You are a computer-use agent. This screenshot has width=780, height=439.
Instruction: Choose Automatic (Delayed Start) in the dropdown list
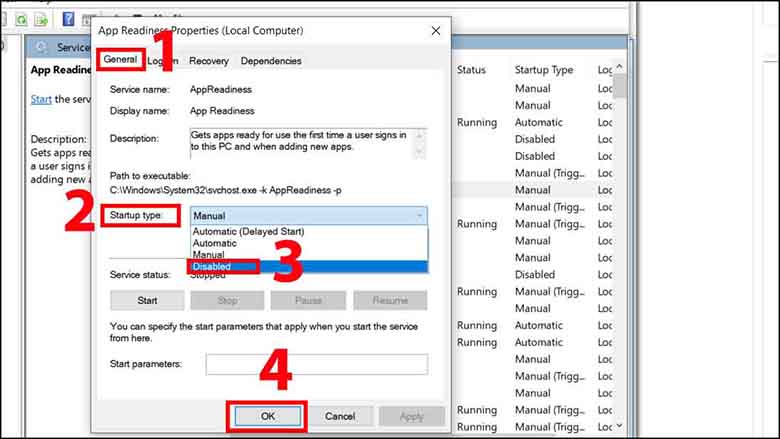249,231
